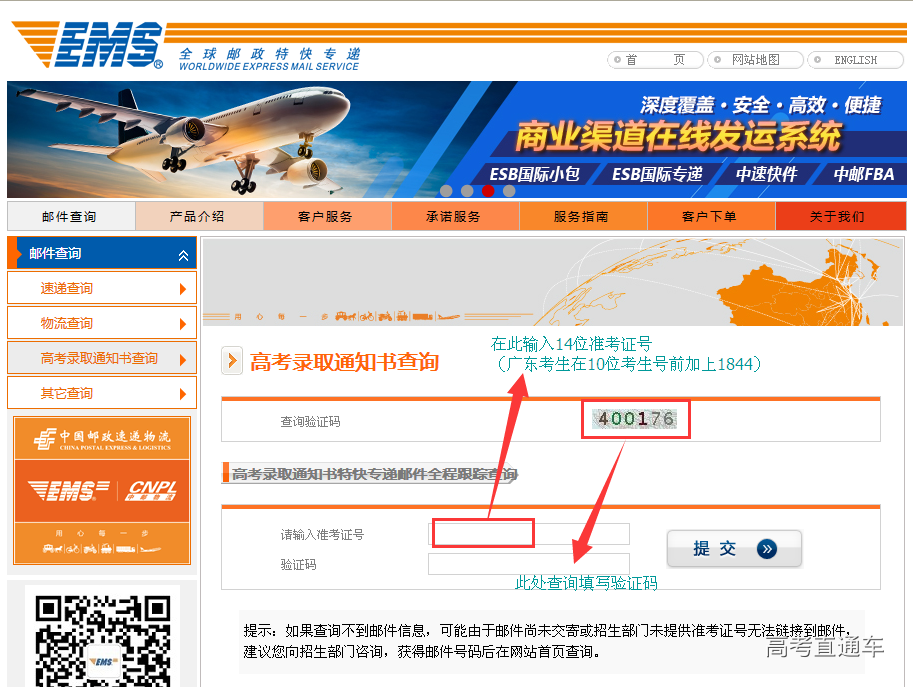Image resolution: width=913 pixels, height=687 pixels.
Task: Open the 关于我们 navigation tab
Action: tap(838, 216)
